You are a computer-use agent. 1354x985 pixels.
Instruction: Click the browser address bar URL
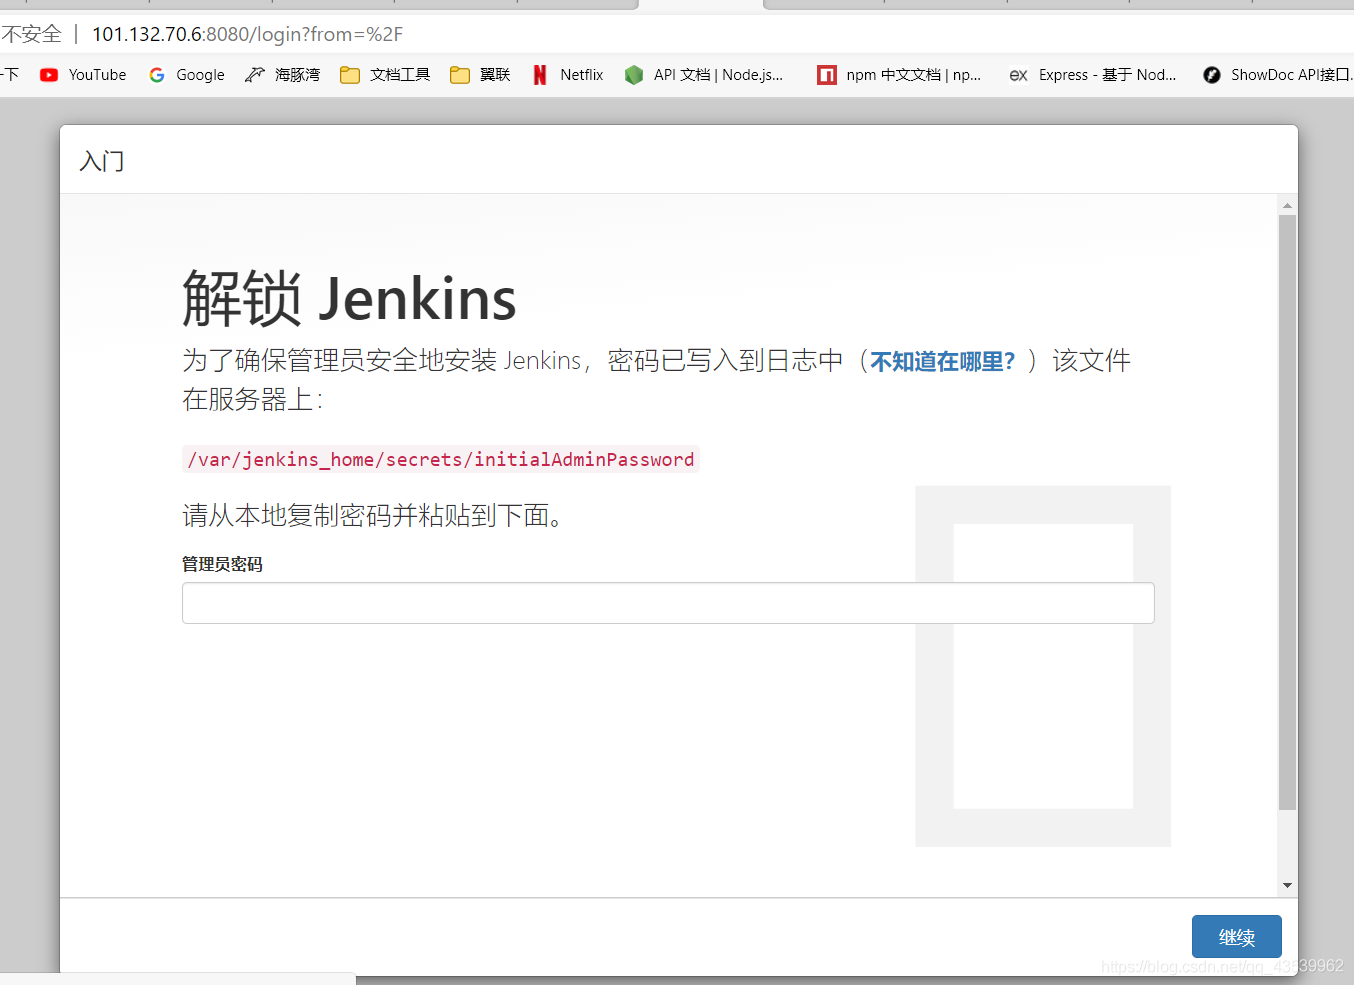(247, 34)
